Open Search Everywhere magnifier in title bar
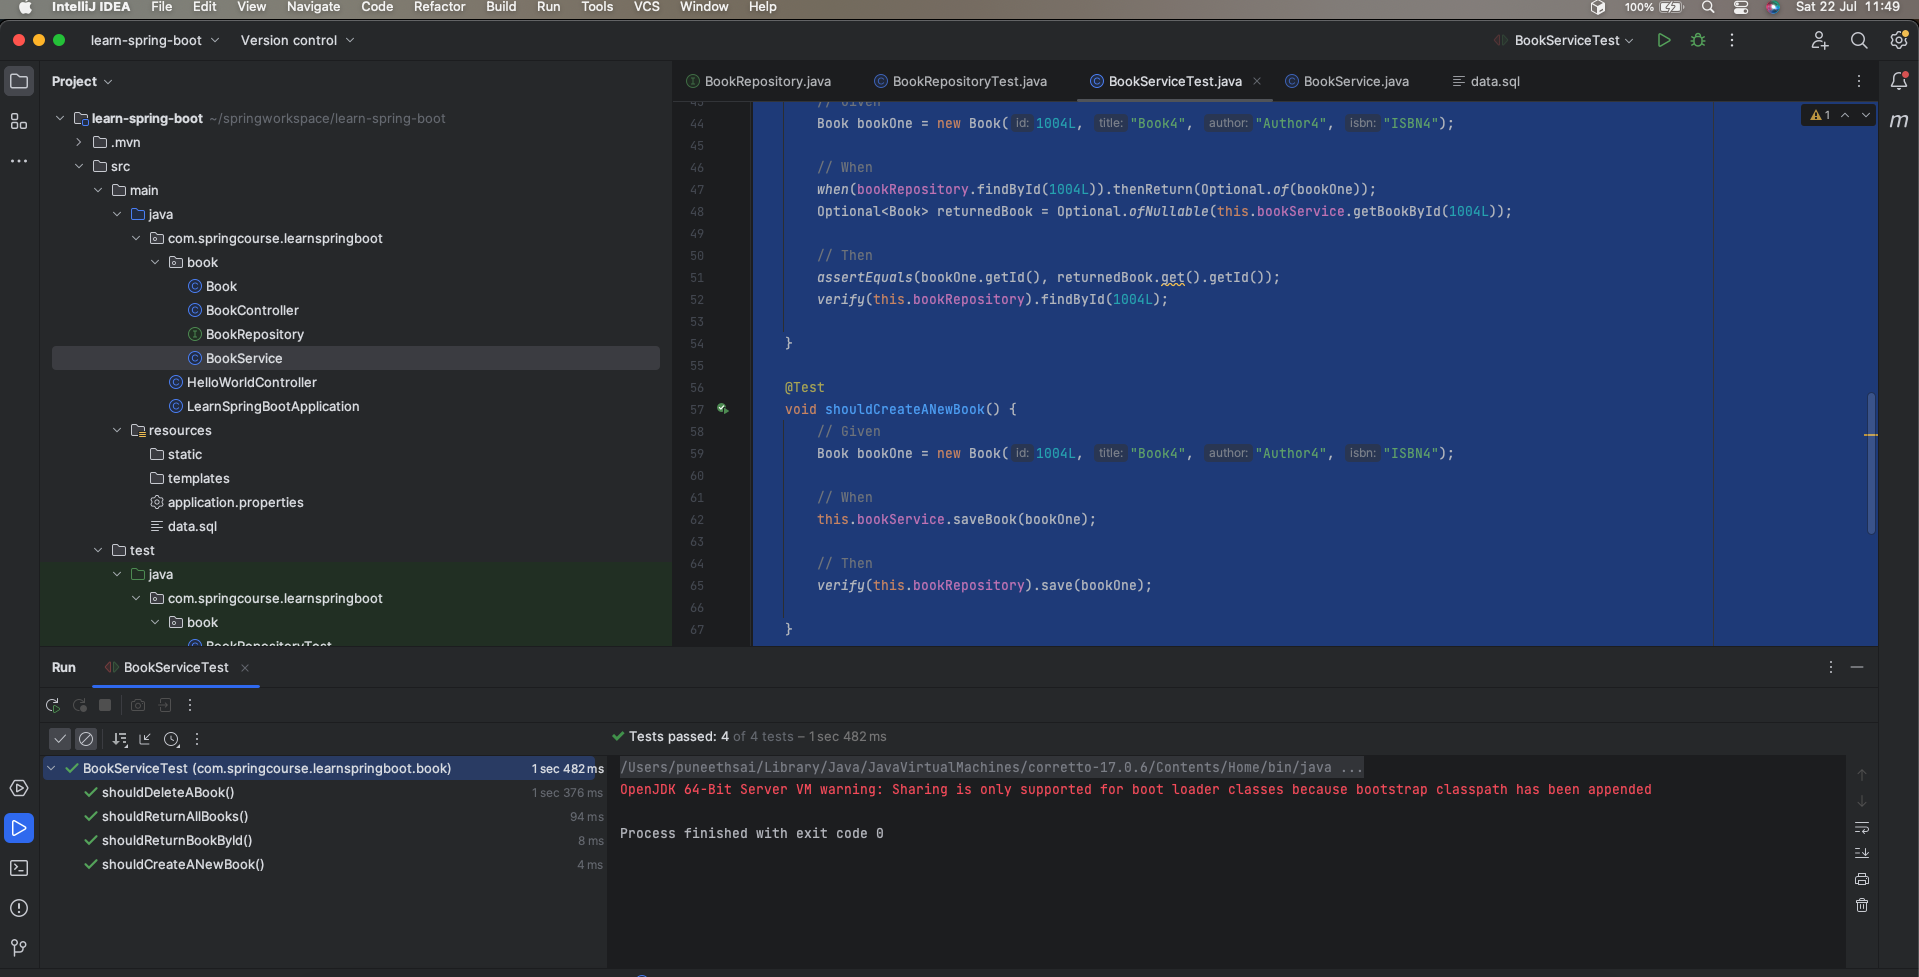Viewport: 1919px width, 977px height. click(x=1859, y=40)
